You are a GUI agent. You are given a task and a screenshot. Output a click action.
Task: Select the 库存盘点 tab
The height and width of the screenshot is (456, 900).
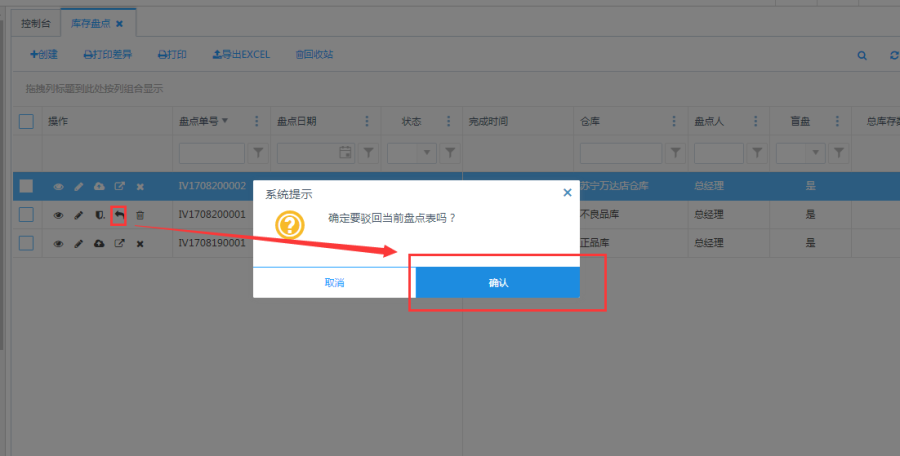91,22
